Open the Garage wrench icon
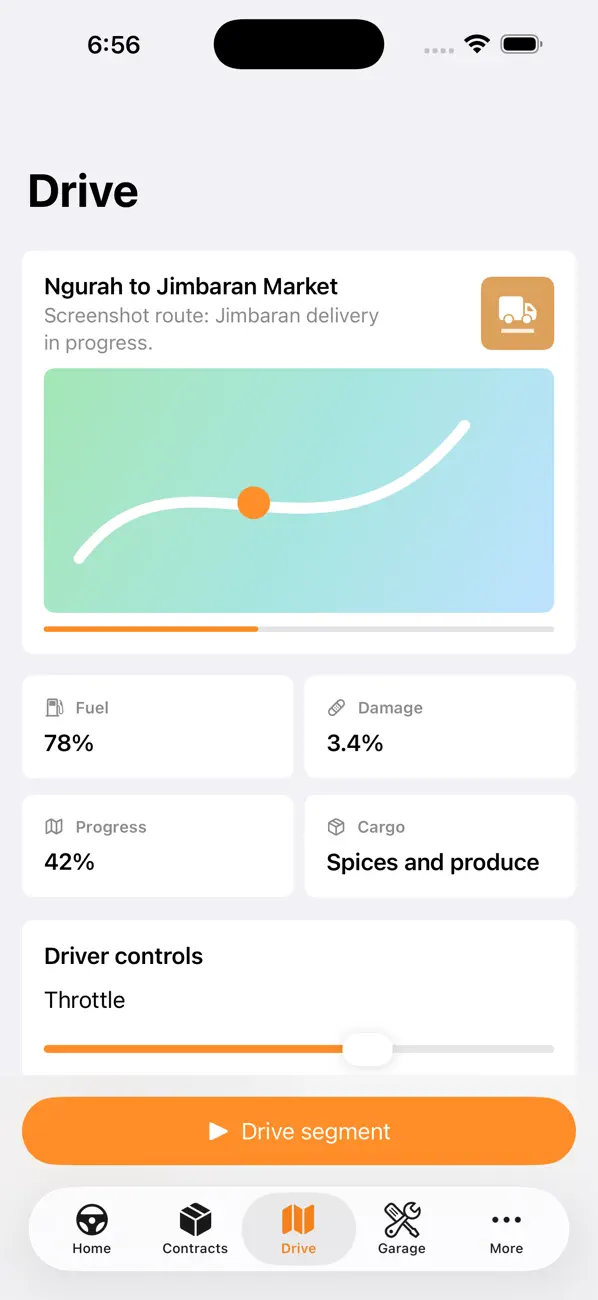 [x=402, y=1219]
